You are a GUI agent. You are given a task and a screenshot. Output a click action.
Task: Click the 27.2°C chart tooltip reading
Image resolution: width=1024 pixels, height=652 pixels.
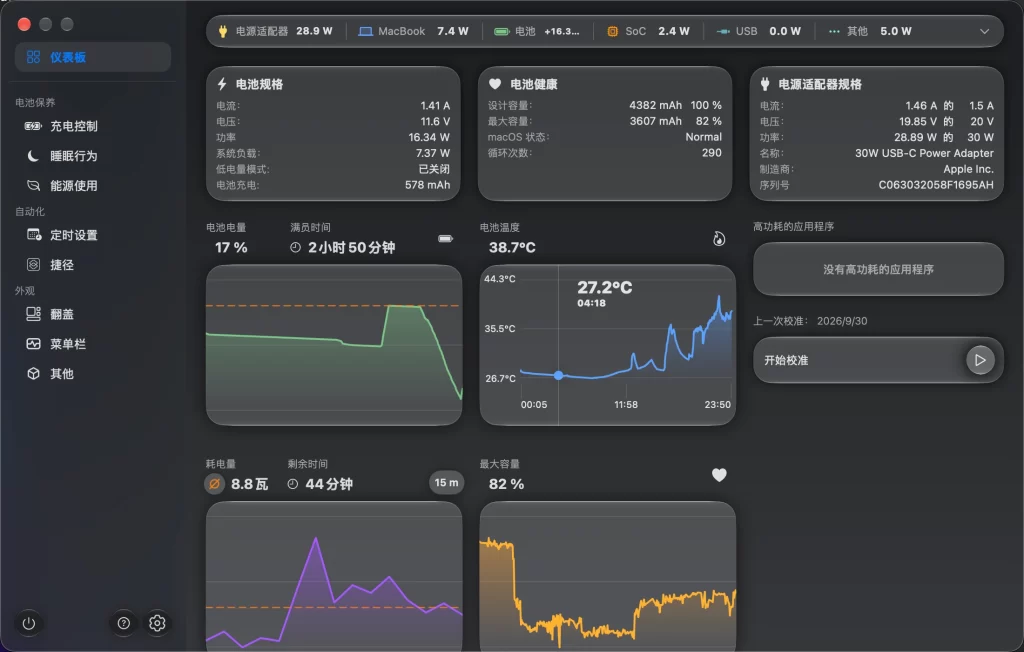(605, 287)
